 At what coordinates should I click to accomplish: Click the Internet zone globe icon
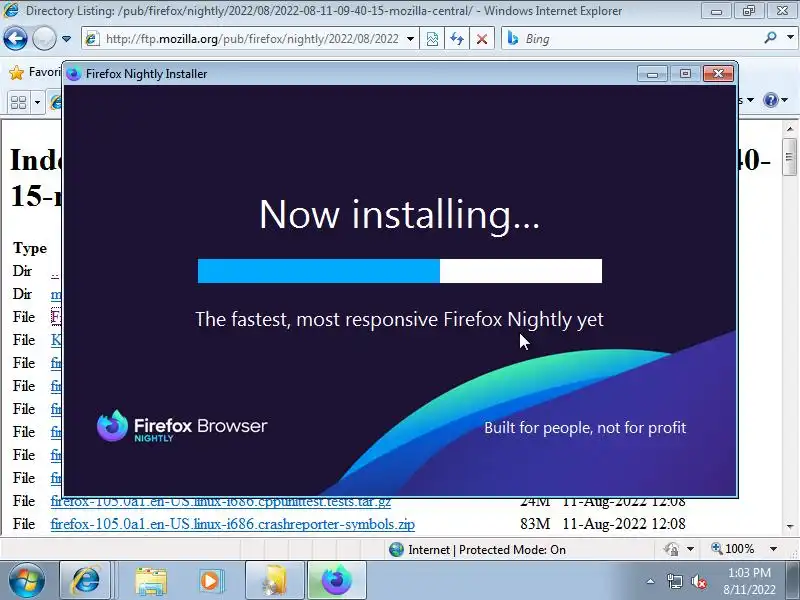point(396,549)
